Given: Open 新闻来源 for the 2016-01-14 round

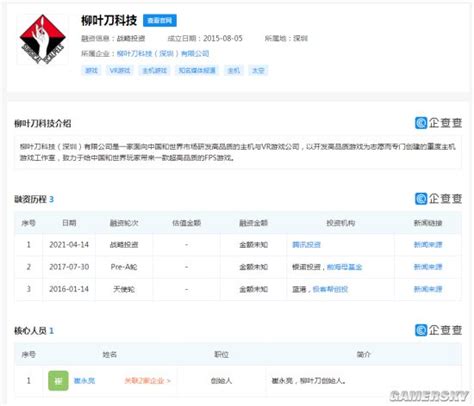Looking at the screenshot, I should coord(428,289).
